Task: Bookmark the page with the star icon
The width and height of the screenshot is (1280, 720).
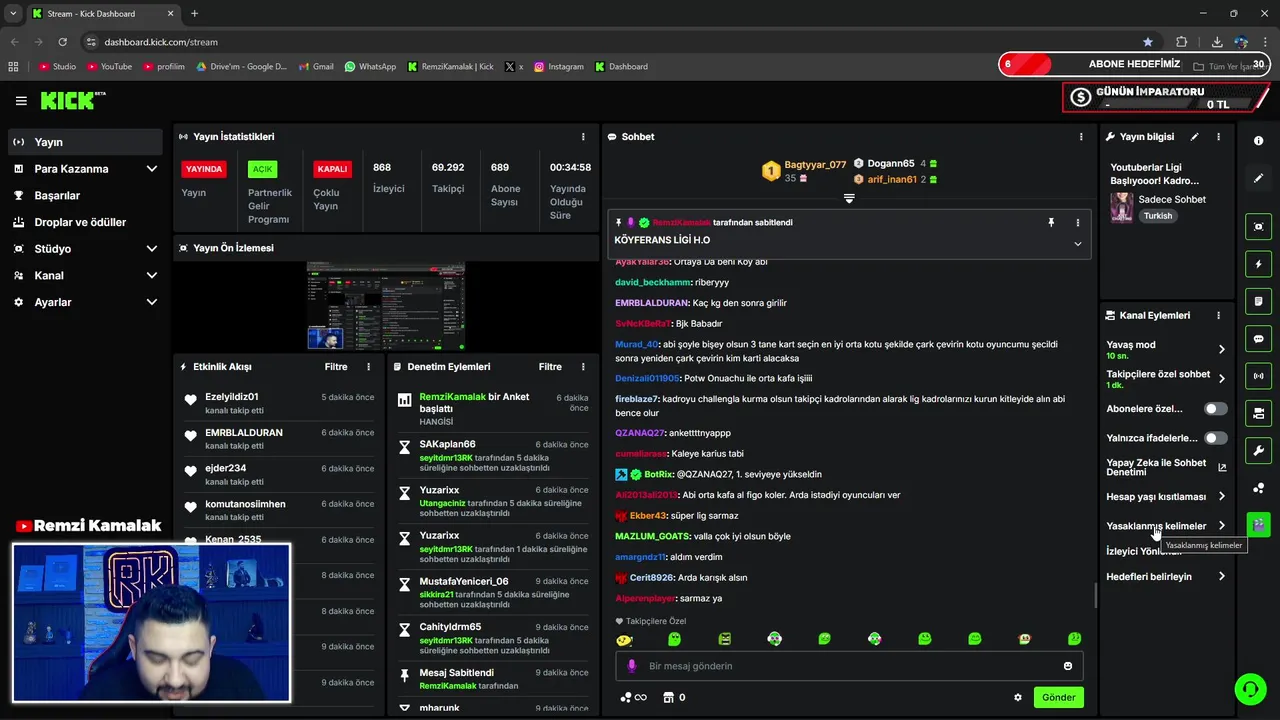Action: (x=1148, y=42)
